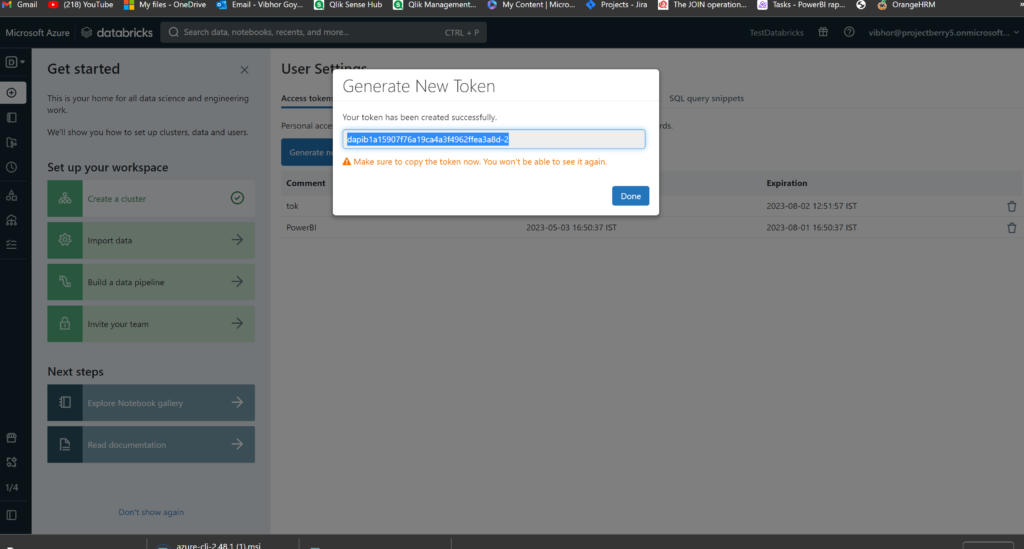Open the Qlik Sense Hub bookmark
The width and height of the screenshot is (1024, 549).
point(348,5)
